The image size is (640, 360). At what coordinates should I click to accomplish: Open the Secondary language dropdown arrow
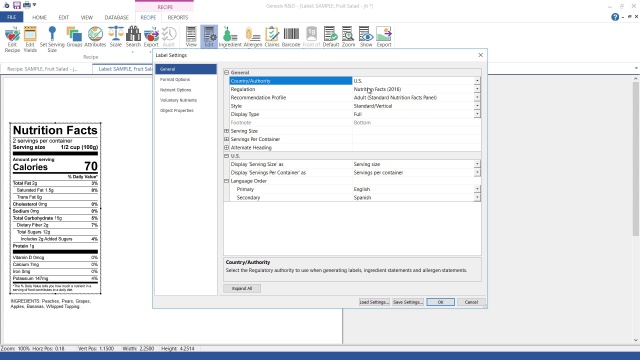[477, 198]
